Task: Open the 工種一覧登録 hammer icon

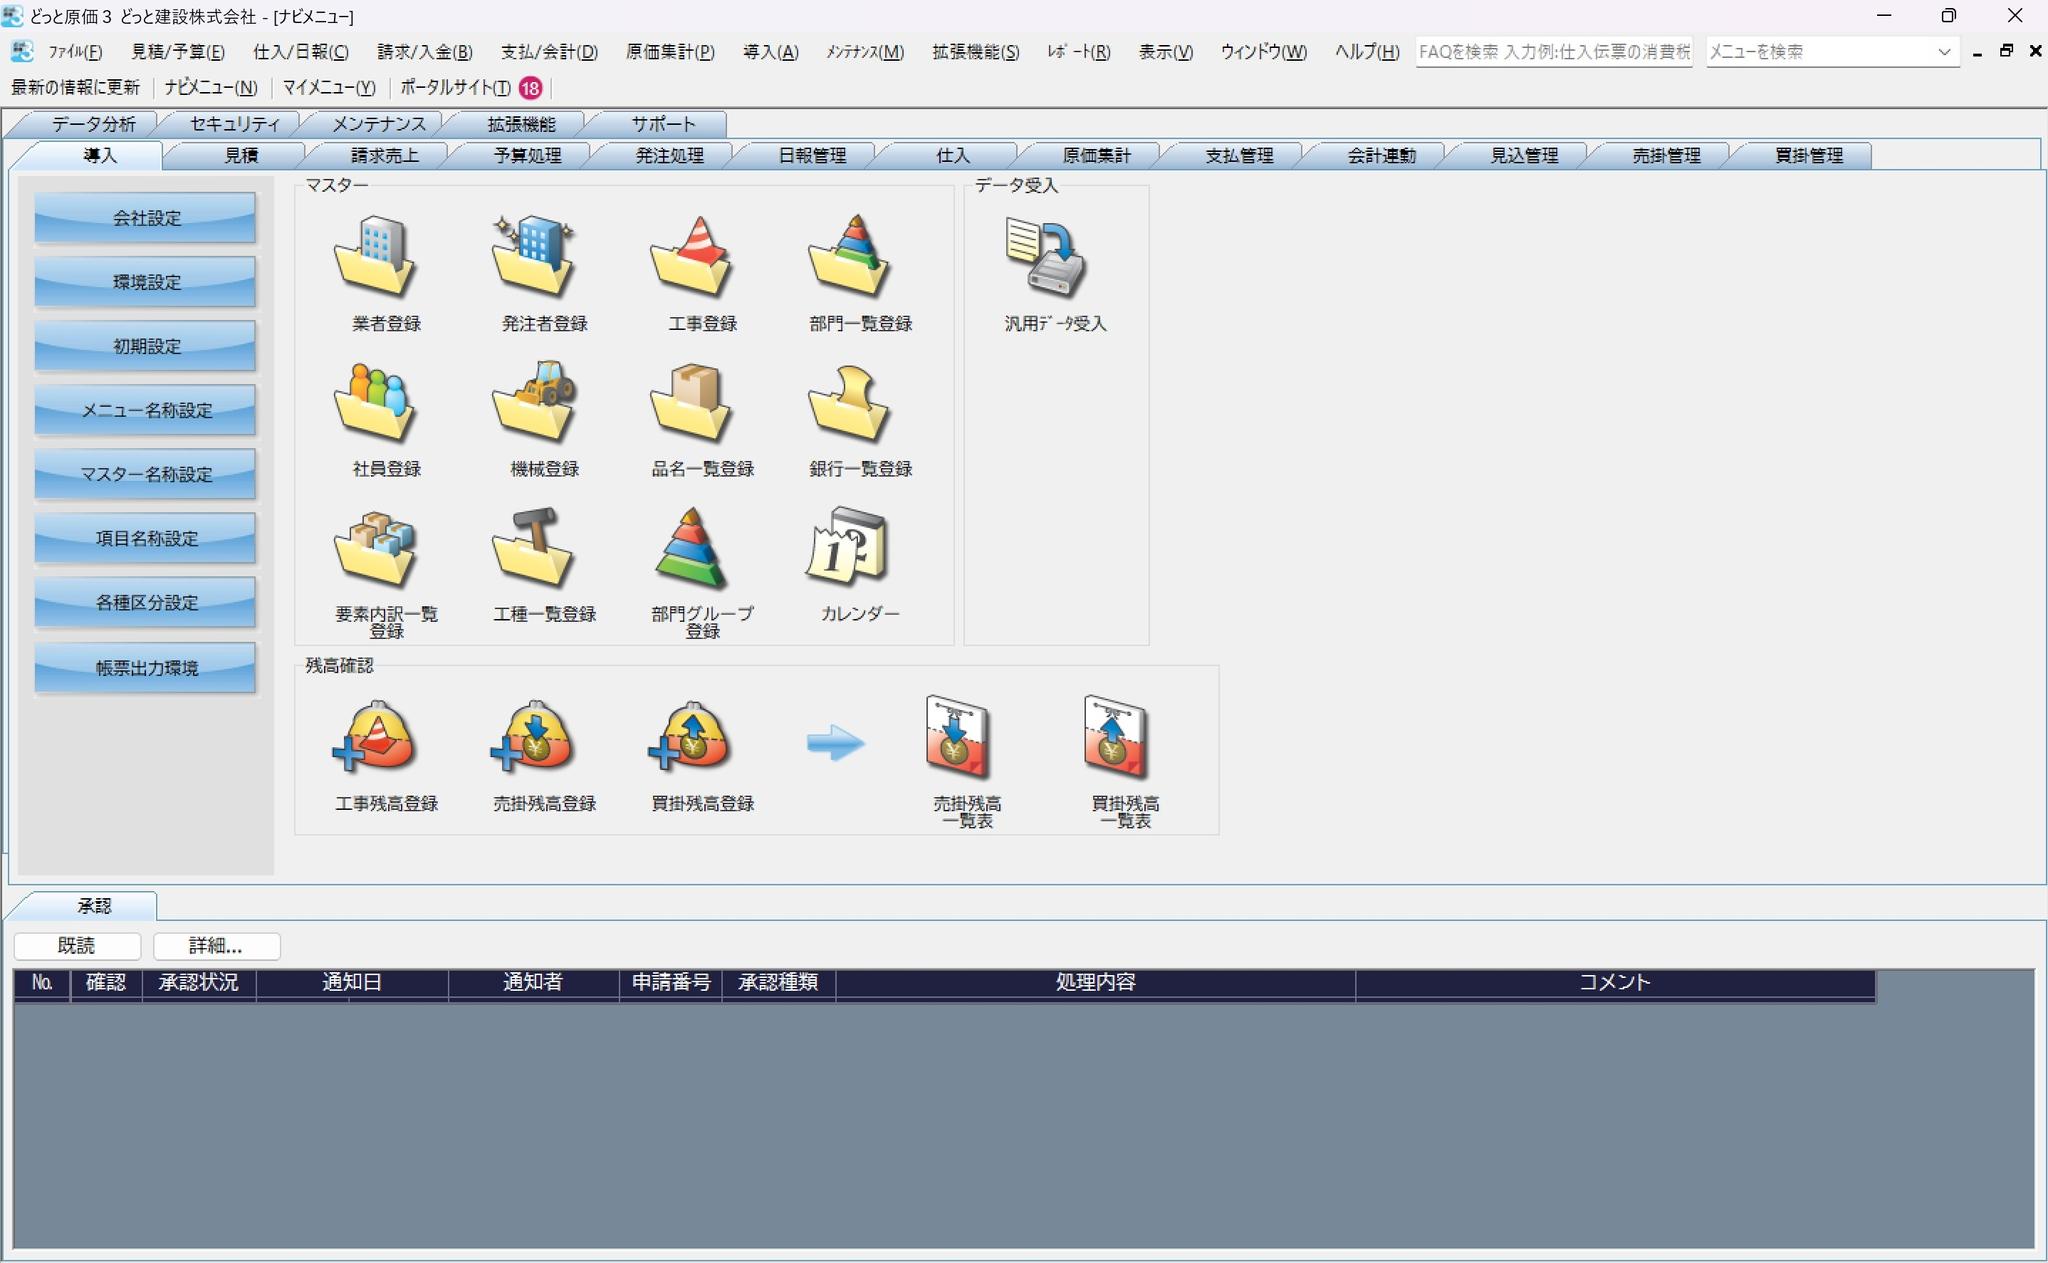Action: 534,547
